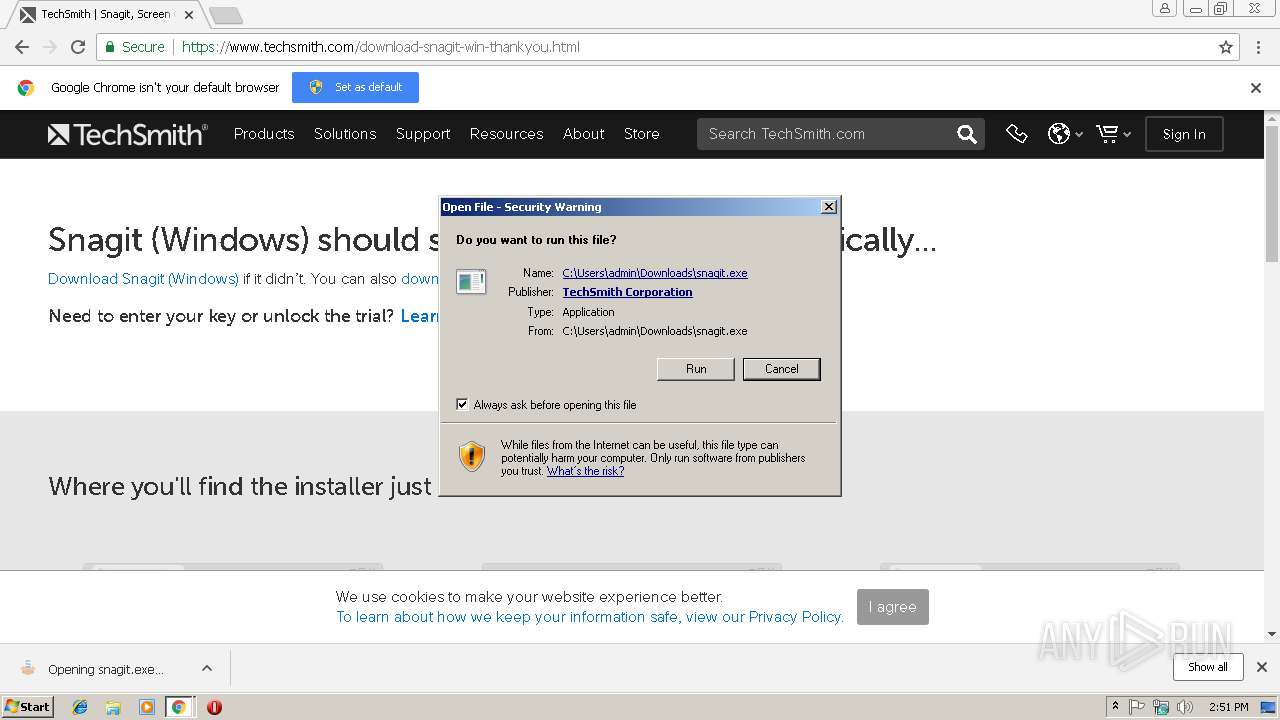The image size is (1280, 720).
Task: Accept cookies with I agree button
Action: (x=893, y=607)
